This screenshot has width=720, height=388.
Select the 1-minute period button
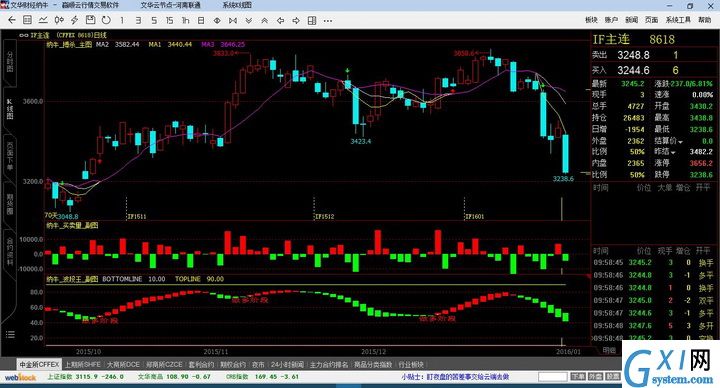[x=122, y=20]
